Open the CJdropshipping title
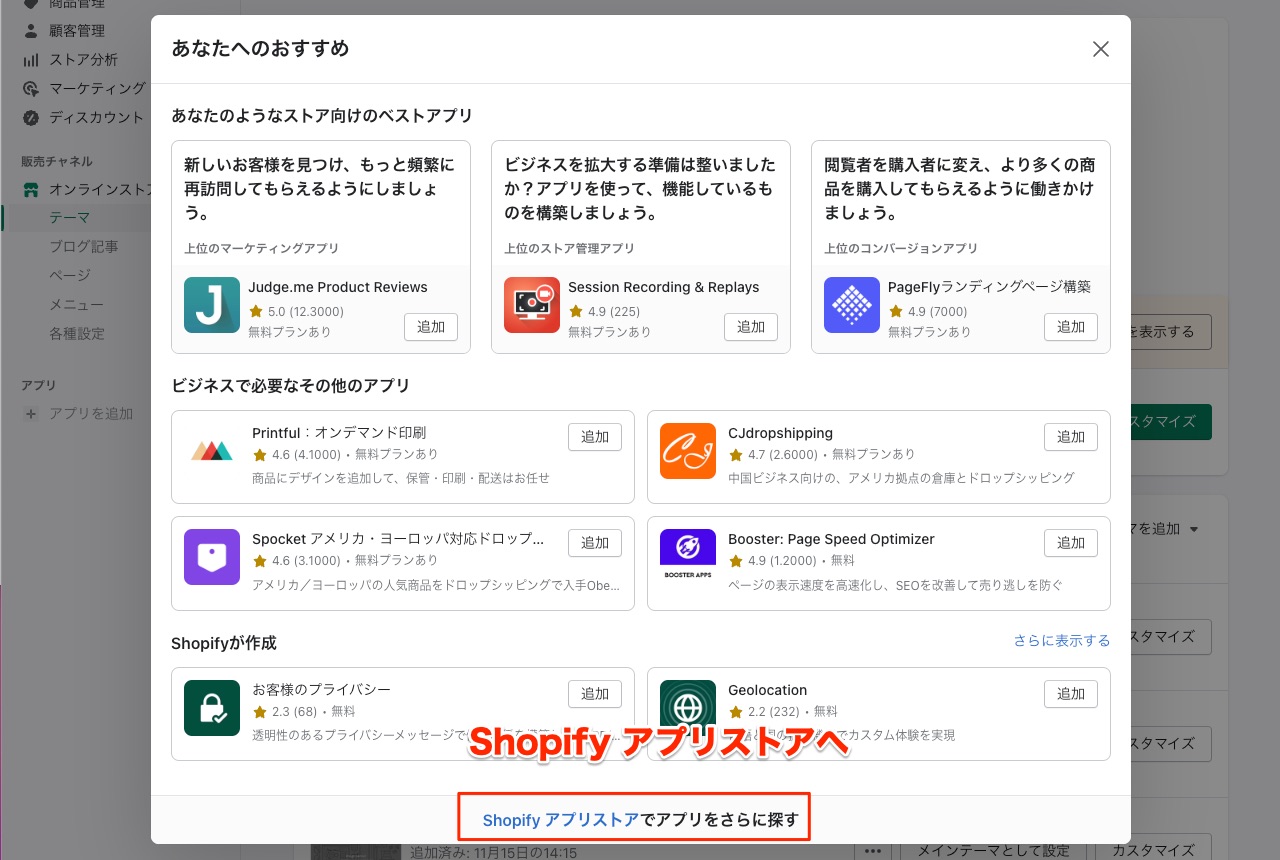This screenshot has width=1280, height=860. pos(780,433)
